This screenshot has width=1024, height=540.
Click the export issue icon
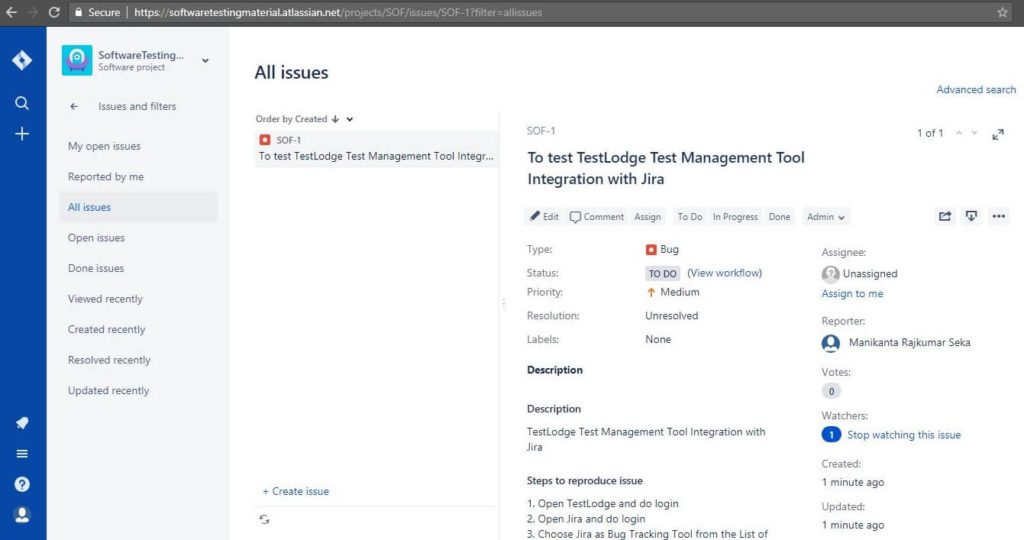click(x=971, y=216)
